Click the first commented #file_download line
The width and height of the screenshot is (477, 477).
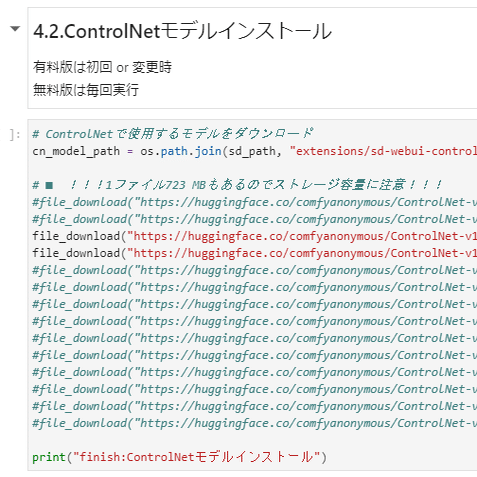[255, 202]
